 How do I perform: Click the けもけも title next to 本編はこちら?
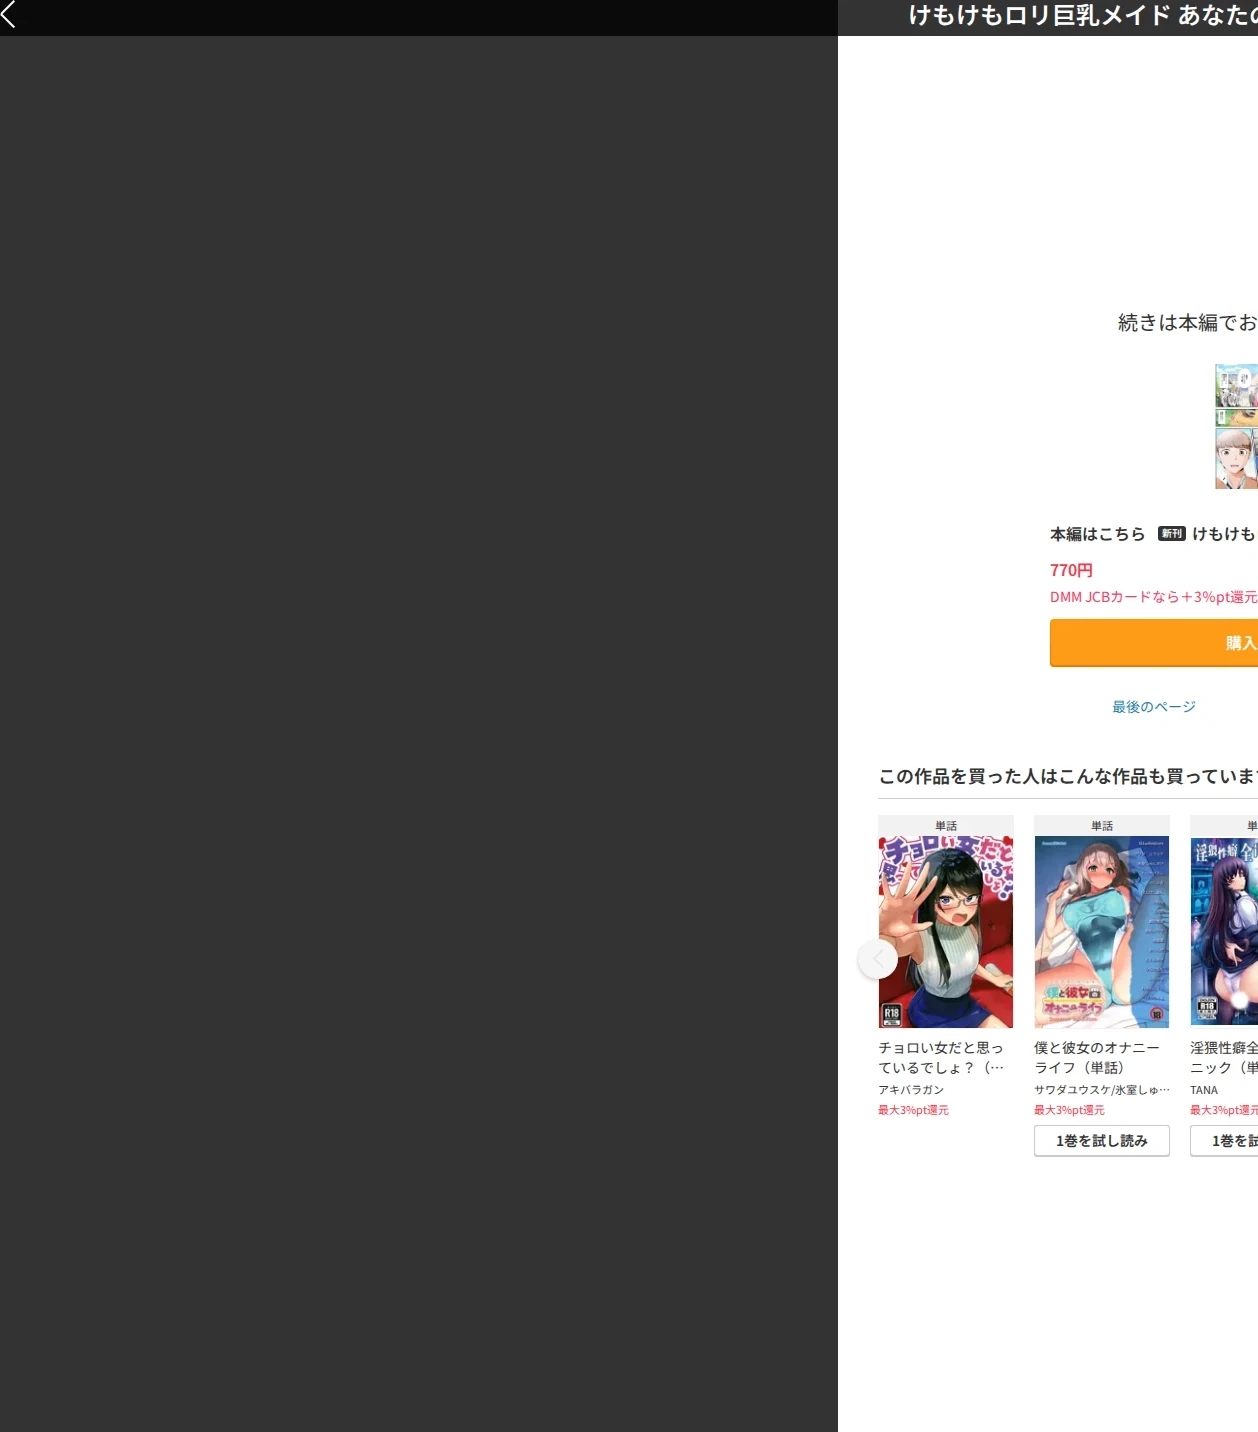click(x=1225, y=534)
